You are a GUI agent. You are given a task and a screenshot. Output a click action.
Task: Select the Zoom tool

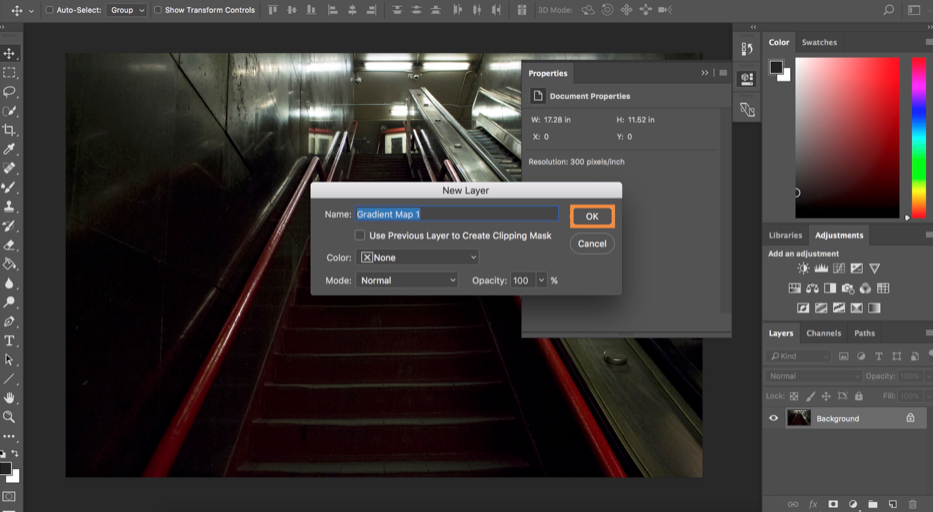click(9, 417)
